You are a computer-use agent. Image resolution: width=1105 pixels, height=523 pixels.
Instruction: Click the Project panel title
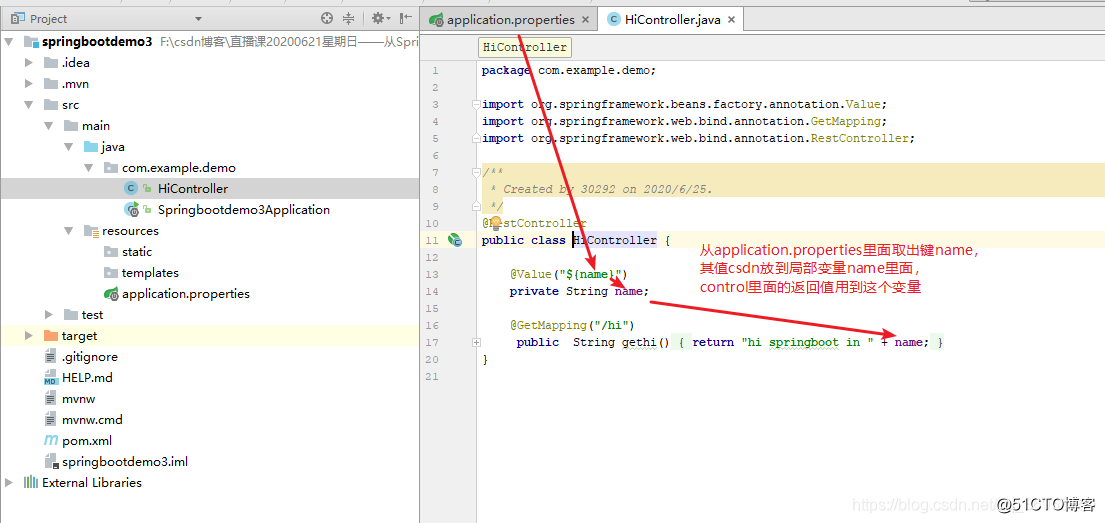tap(49, 19)
